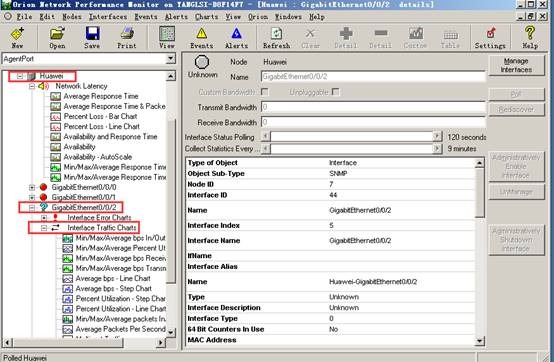The height and width of the screenshot is (362, 554).
Task: Select Percent Utilization - Step Chart
Action: click(120, 298)
